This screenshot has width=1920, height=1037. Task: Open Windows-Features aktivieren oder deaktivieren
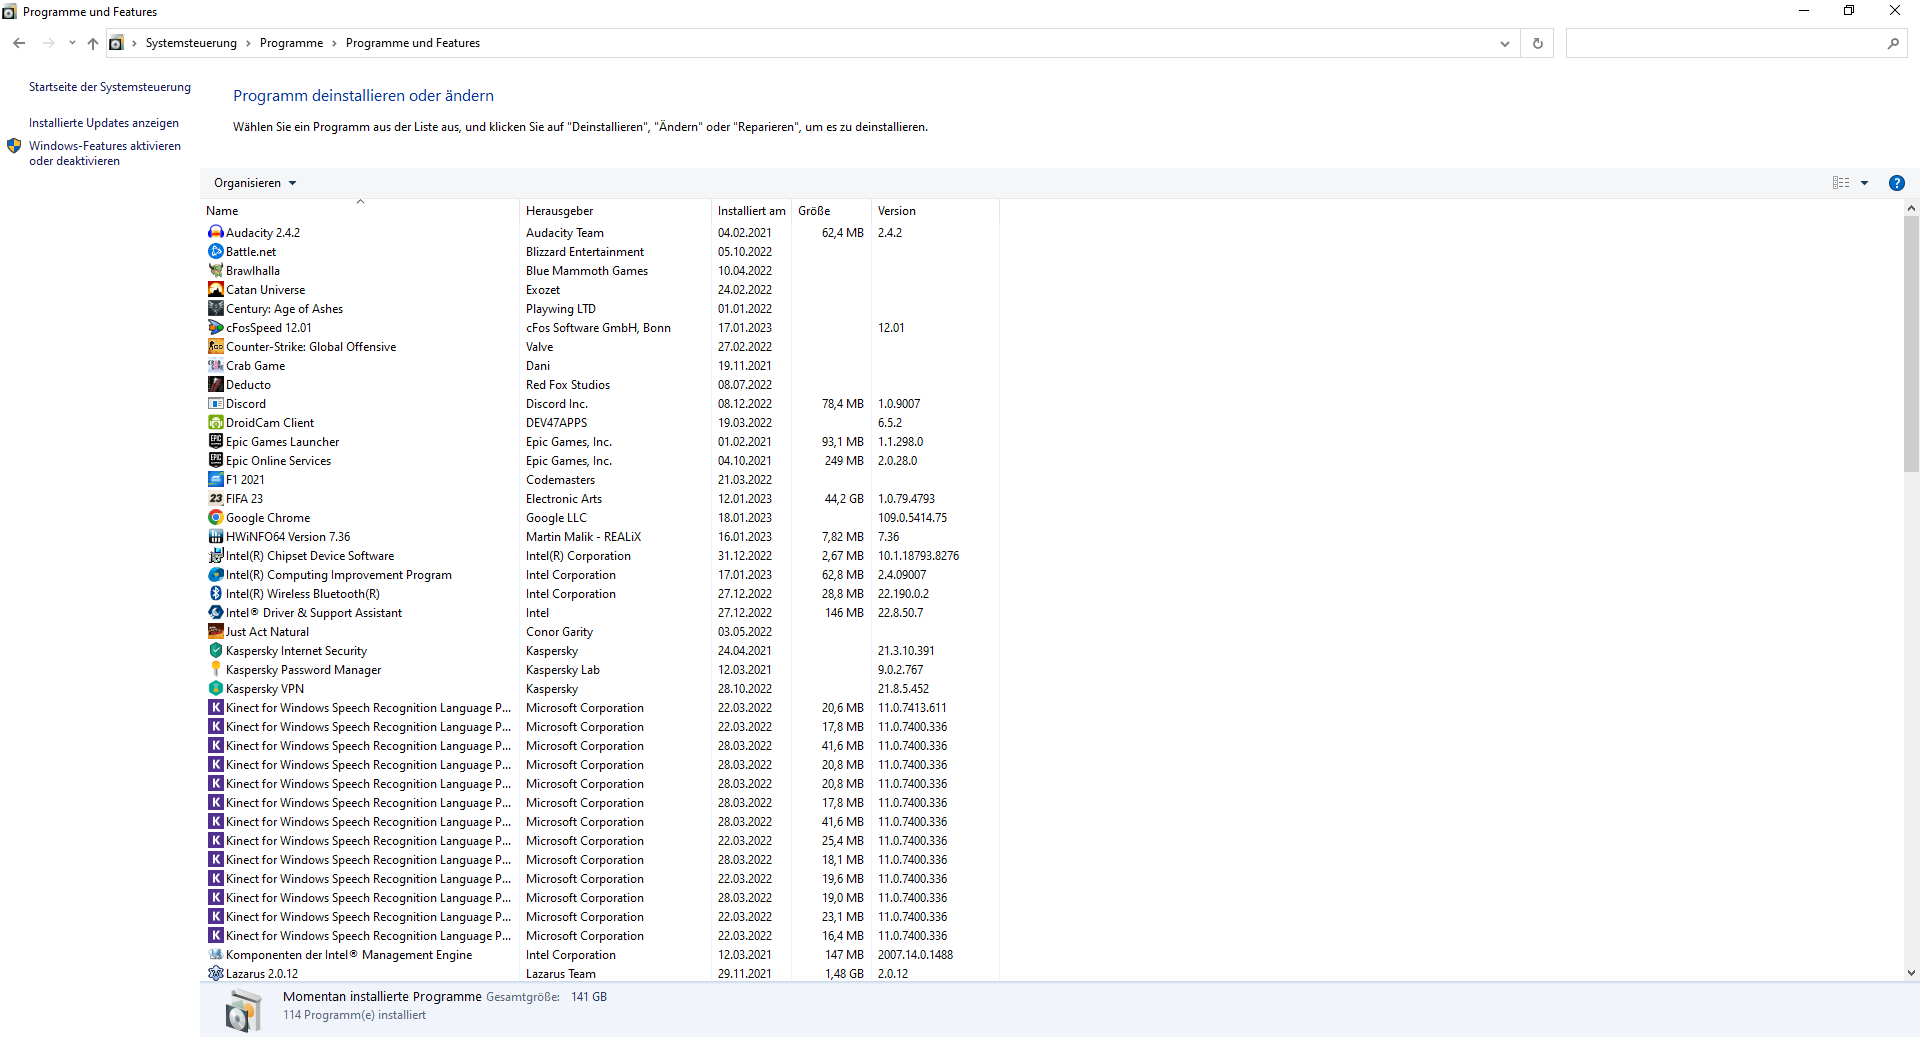point(105,153)
